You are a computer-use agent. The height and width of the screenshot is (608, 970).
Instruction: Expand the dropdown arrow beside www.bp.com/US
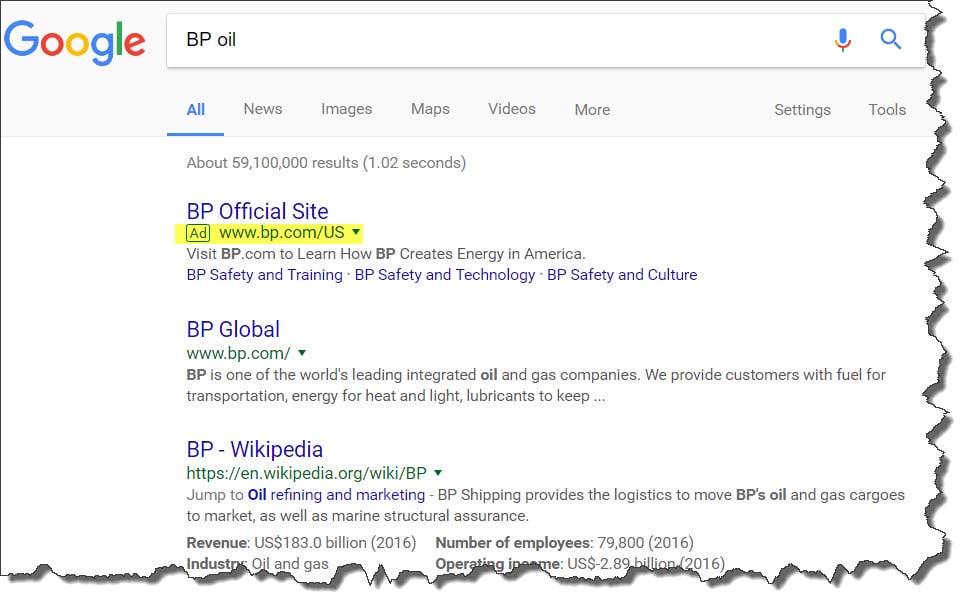click(x=356, y=232)
